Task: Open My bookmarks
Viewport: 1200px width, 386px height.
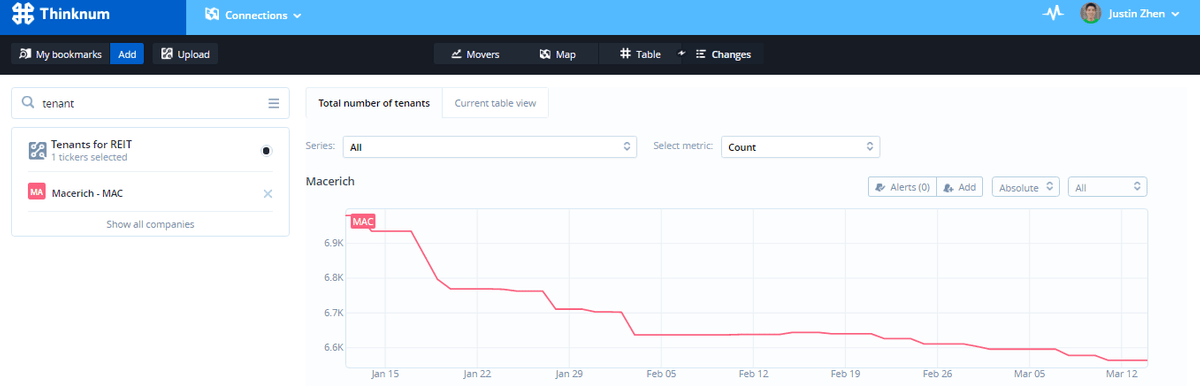Action: point(60,54)
